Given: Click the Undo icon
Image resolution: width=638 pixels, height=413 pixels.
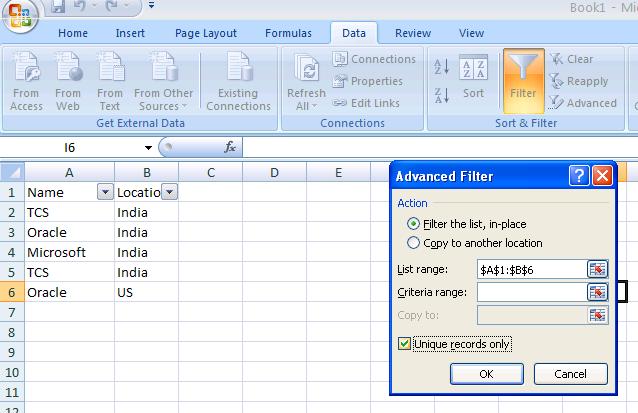Looking at the screenshot, I should click(x=80, y=6).
